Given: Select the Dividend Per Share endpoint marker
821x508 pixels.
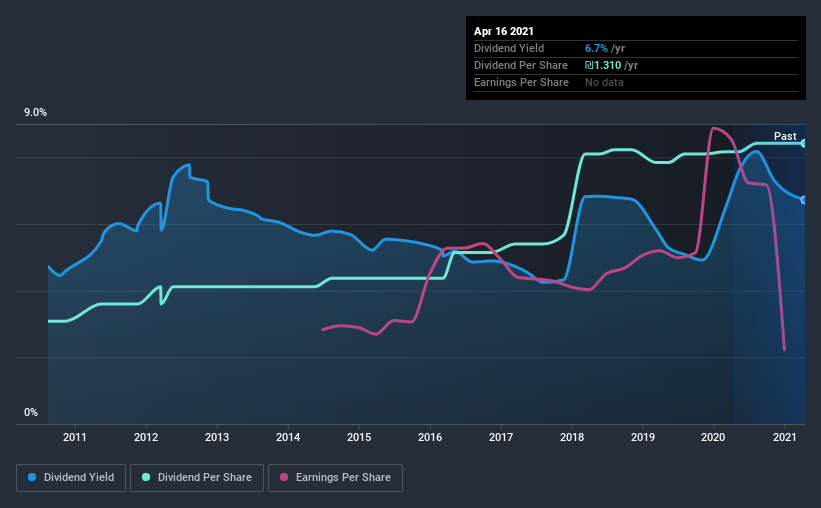Looking at the screenshot, I should point(803,143).
